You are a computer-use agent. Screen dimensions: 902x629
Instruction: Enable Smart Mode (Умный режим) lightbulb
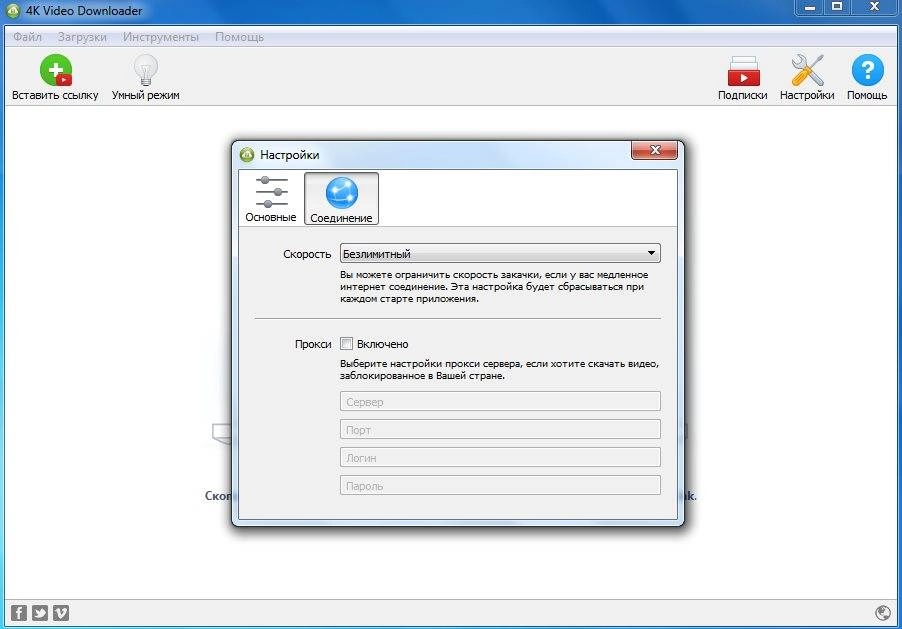146,70
